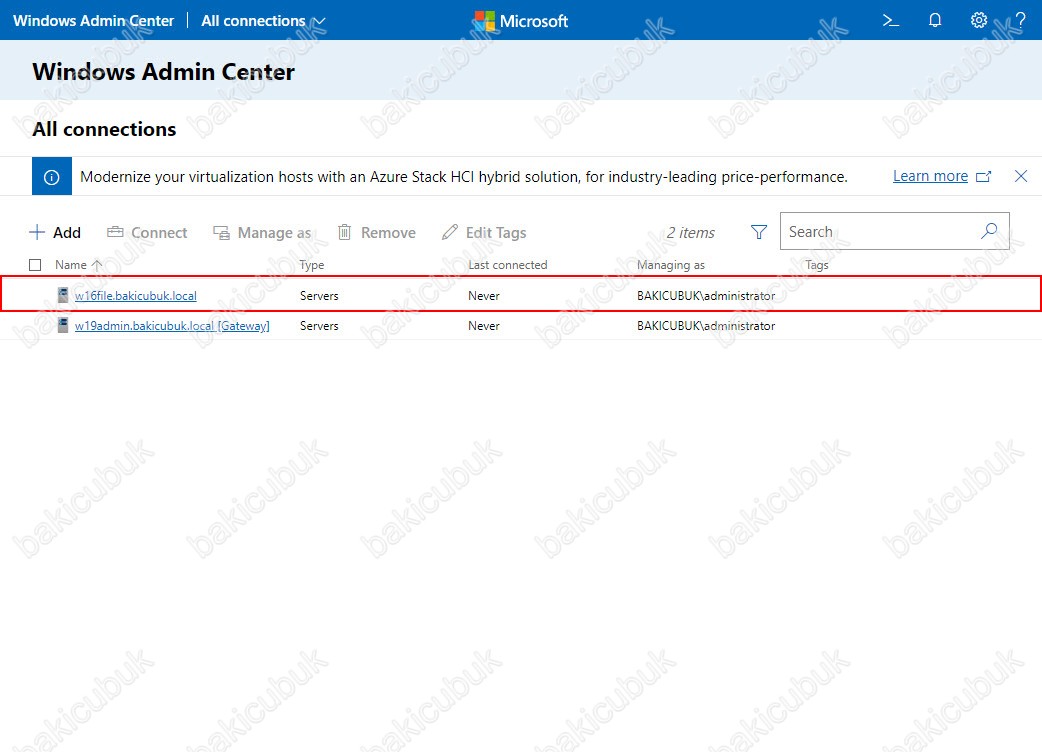Sort by the Tags column header
1042x752 pixels.
point(817,265)
